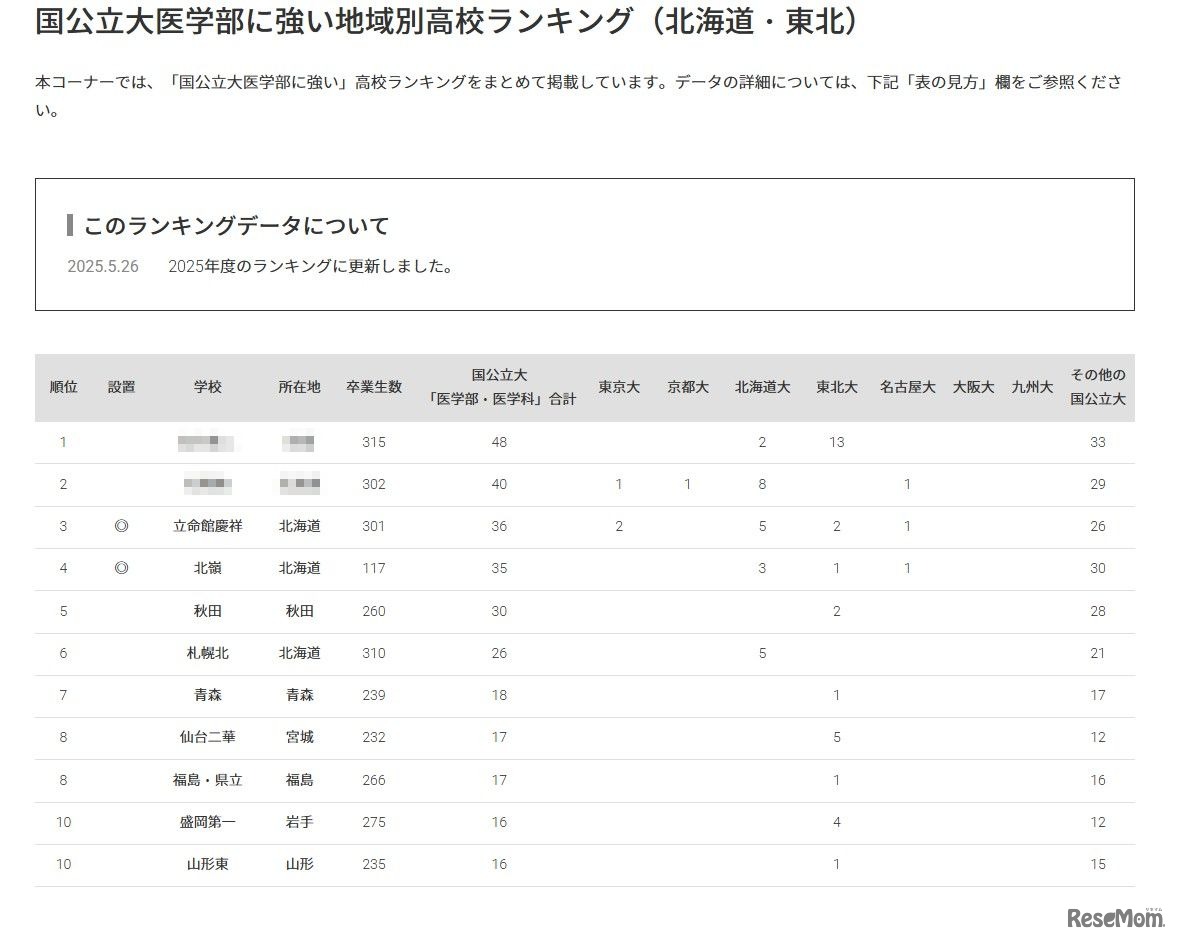Click the ◎ symbol beside 北嶺

pos(124,568)
